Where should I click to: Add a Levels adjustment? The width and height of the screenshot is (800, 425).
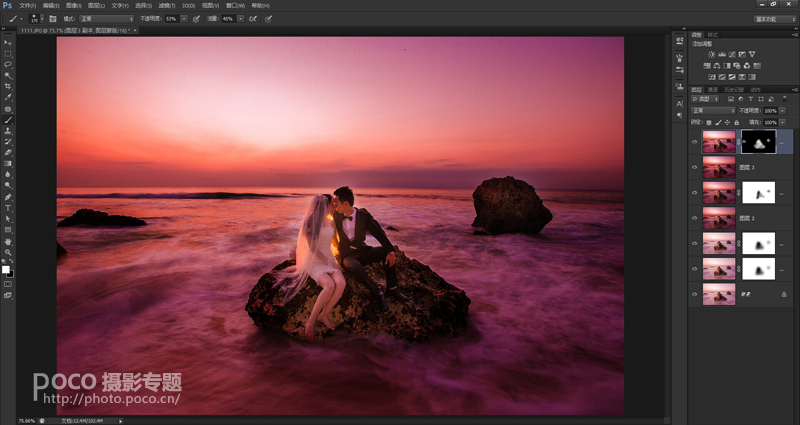722,54
